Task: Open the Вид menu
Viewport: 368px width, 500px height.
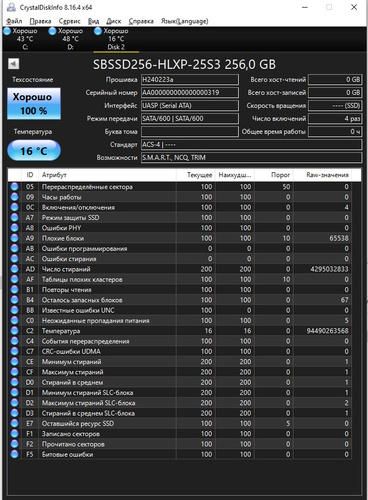Action: coord(93,21)
